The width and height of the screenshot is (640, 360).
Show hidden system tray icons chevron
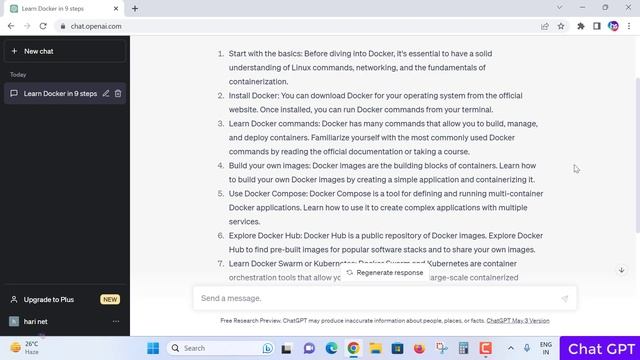click(511, 348)
